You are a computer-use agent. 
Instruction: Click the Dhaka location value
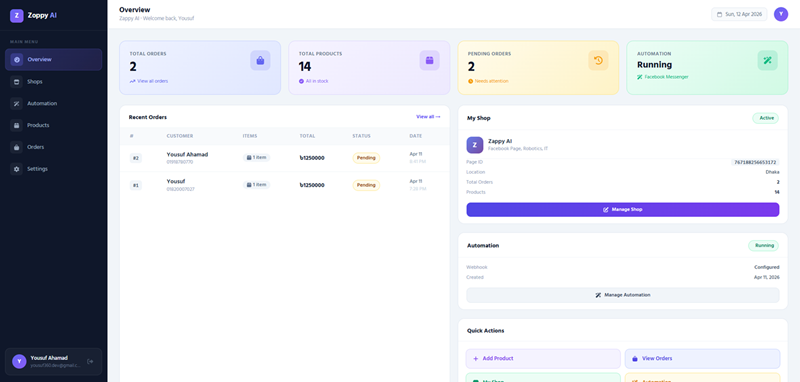tap(772, 172)
